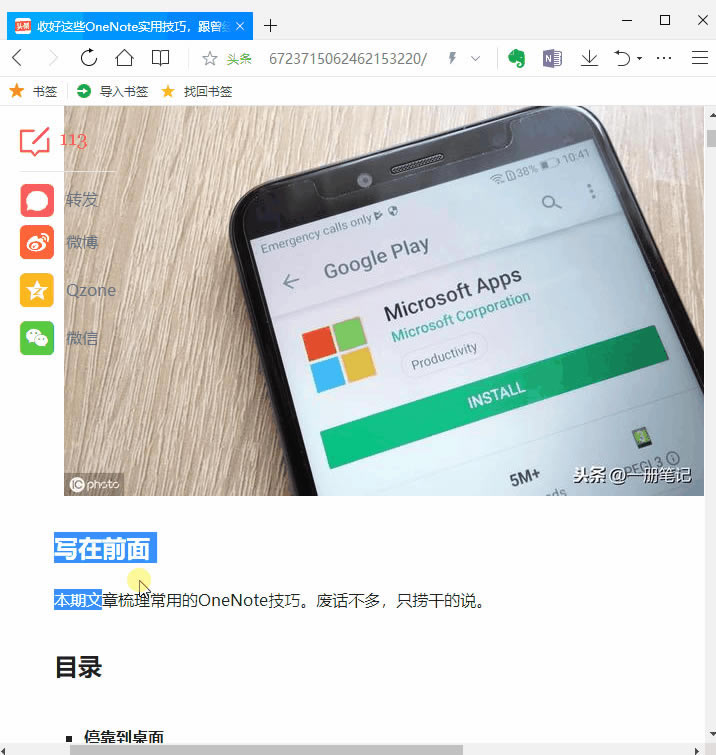Open the three-dot more tools menu
The height and width of the screenshot is (755, 716).
(x=664, y=58)
